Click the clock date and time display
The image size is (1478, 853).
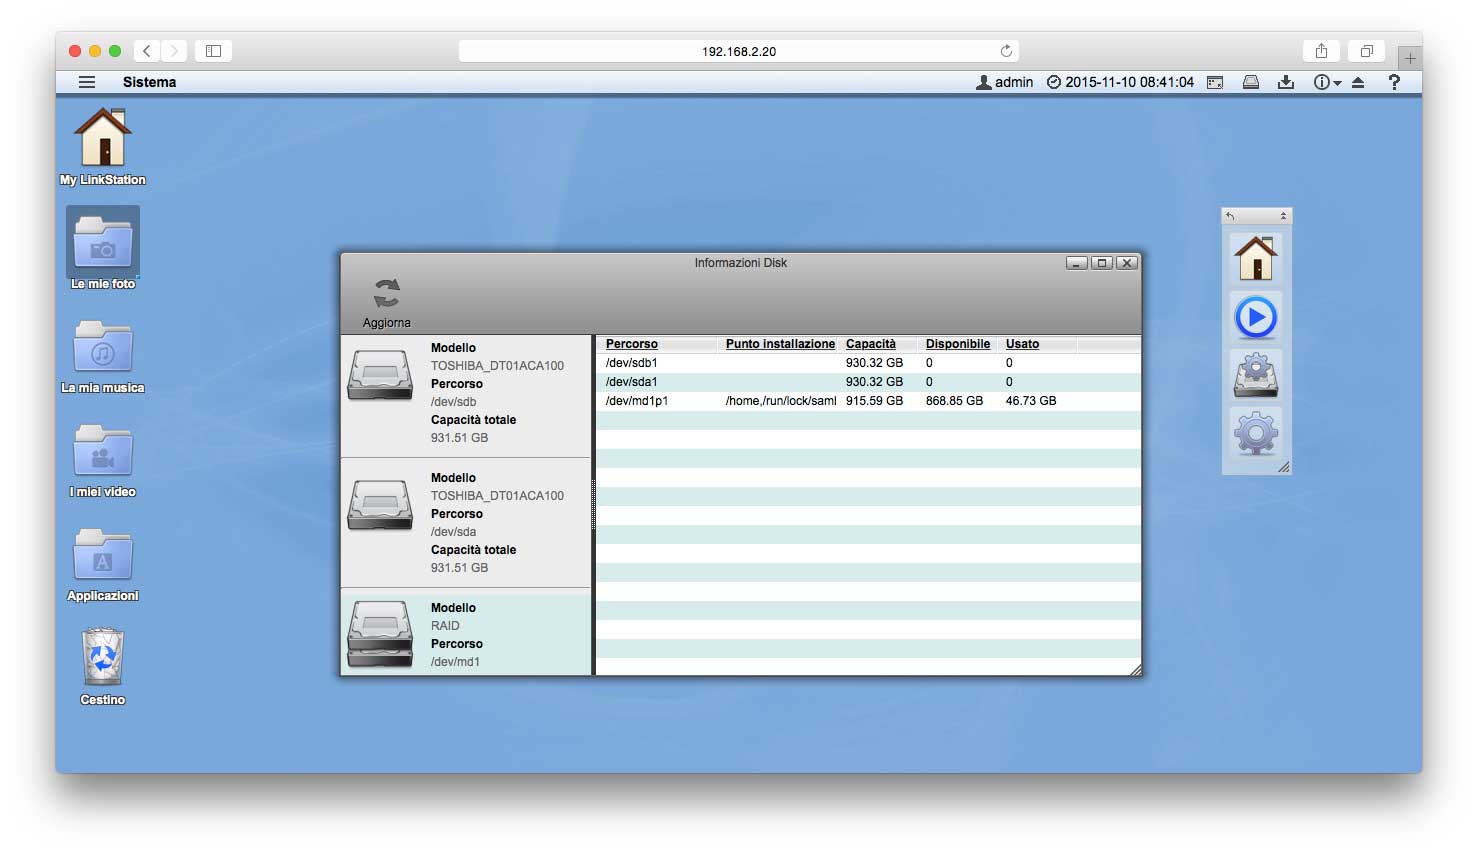(1120, 82)
